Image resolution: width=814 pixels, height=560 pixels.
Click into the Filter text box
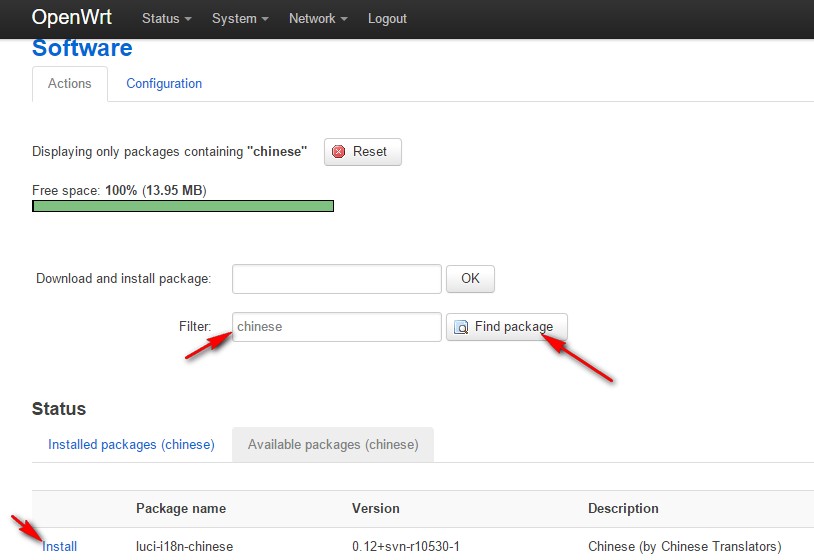pyautogui.click(x=336, y=327)
